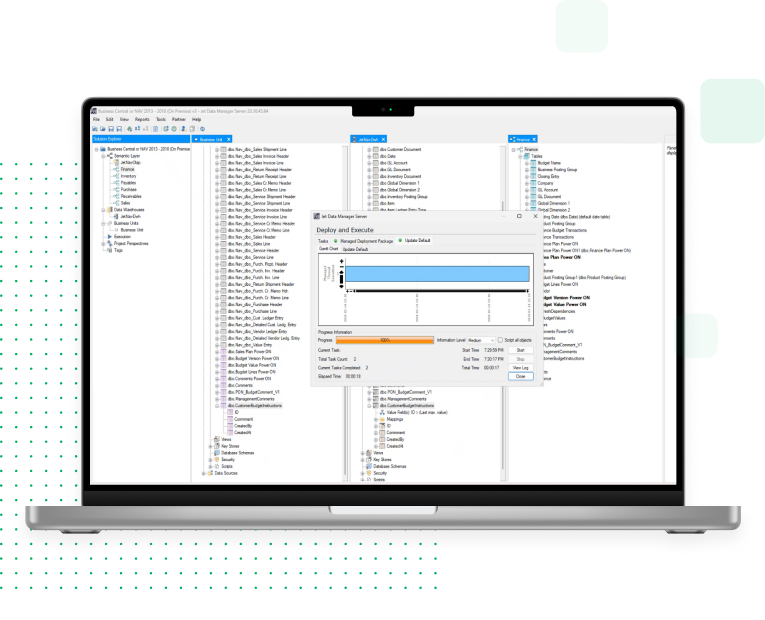Image resolution: width=765 pixels, height=620 pixels.
Task: Expand the dbo.Nav_dbo_Sales Invoice Header table node
Action: (x=215, y=157)
